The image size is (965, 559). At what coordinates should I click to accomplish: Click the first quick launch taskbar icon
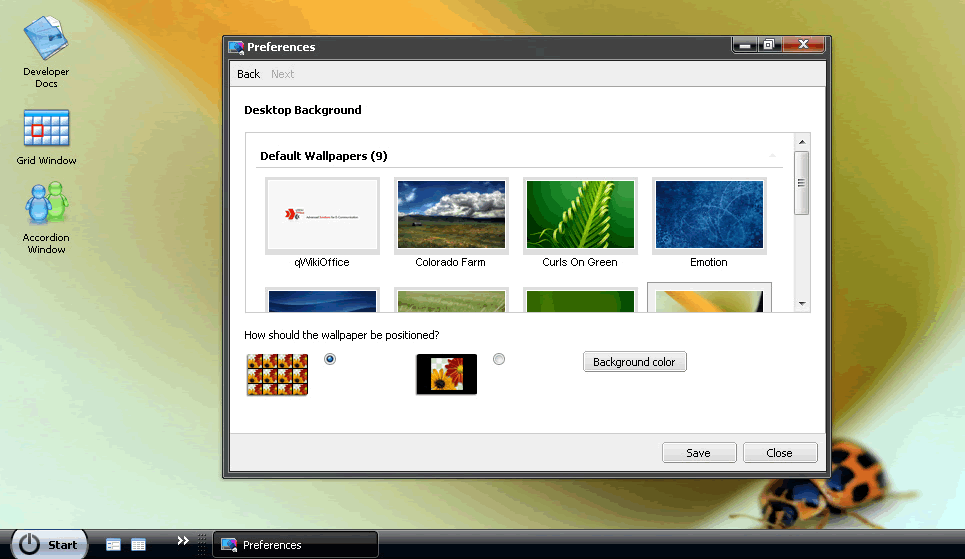pyautogui.click(x=114, y=545)
